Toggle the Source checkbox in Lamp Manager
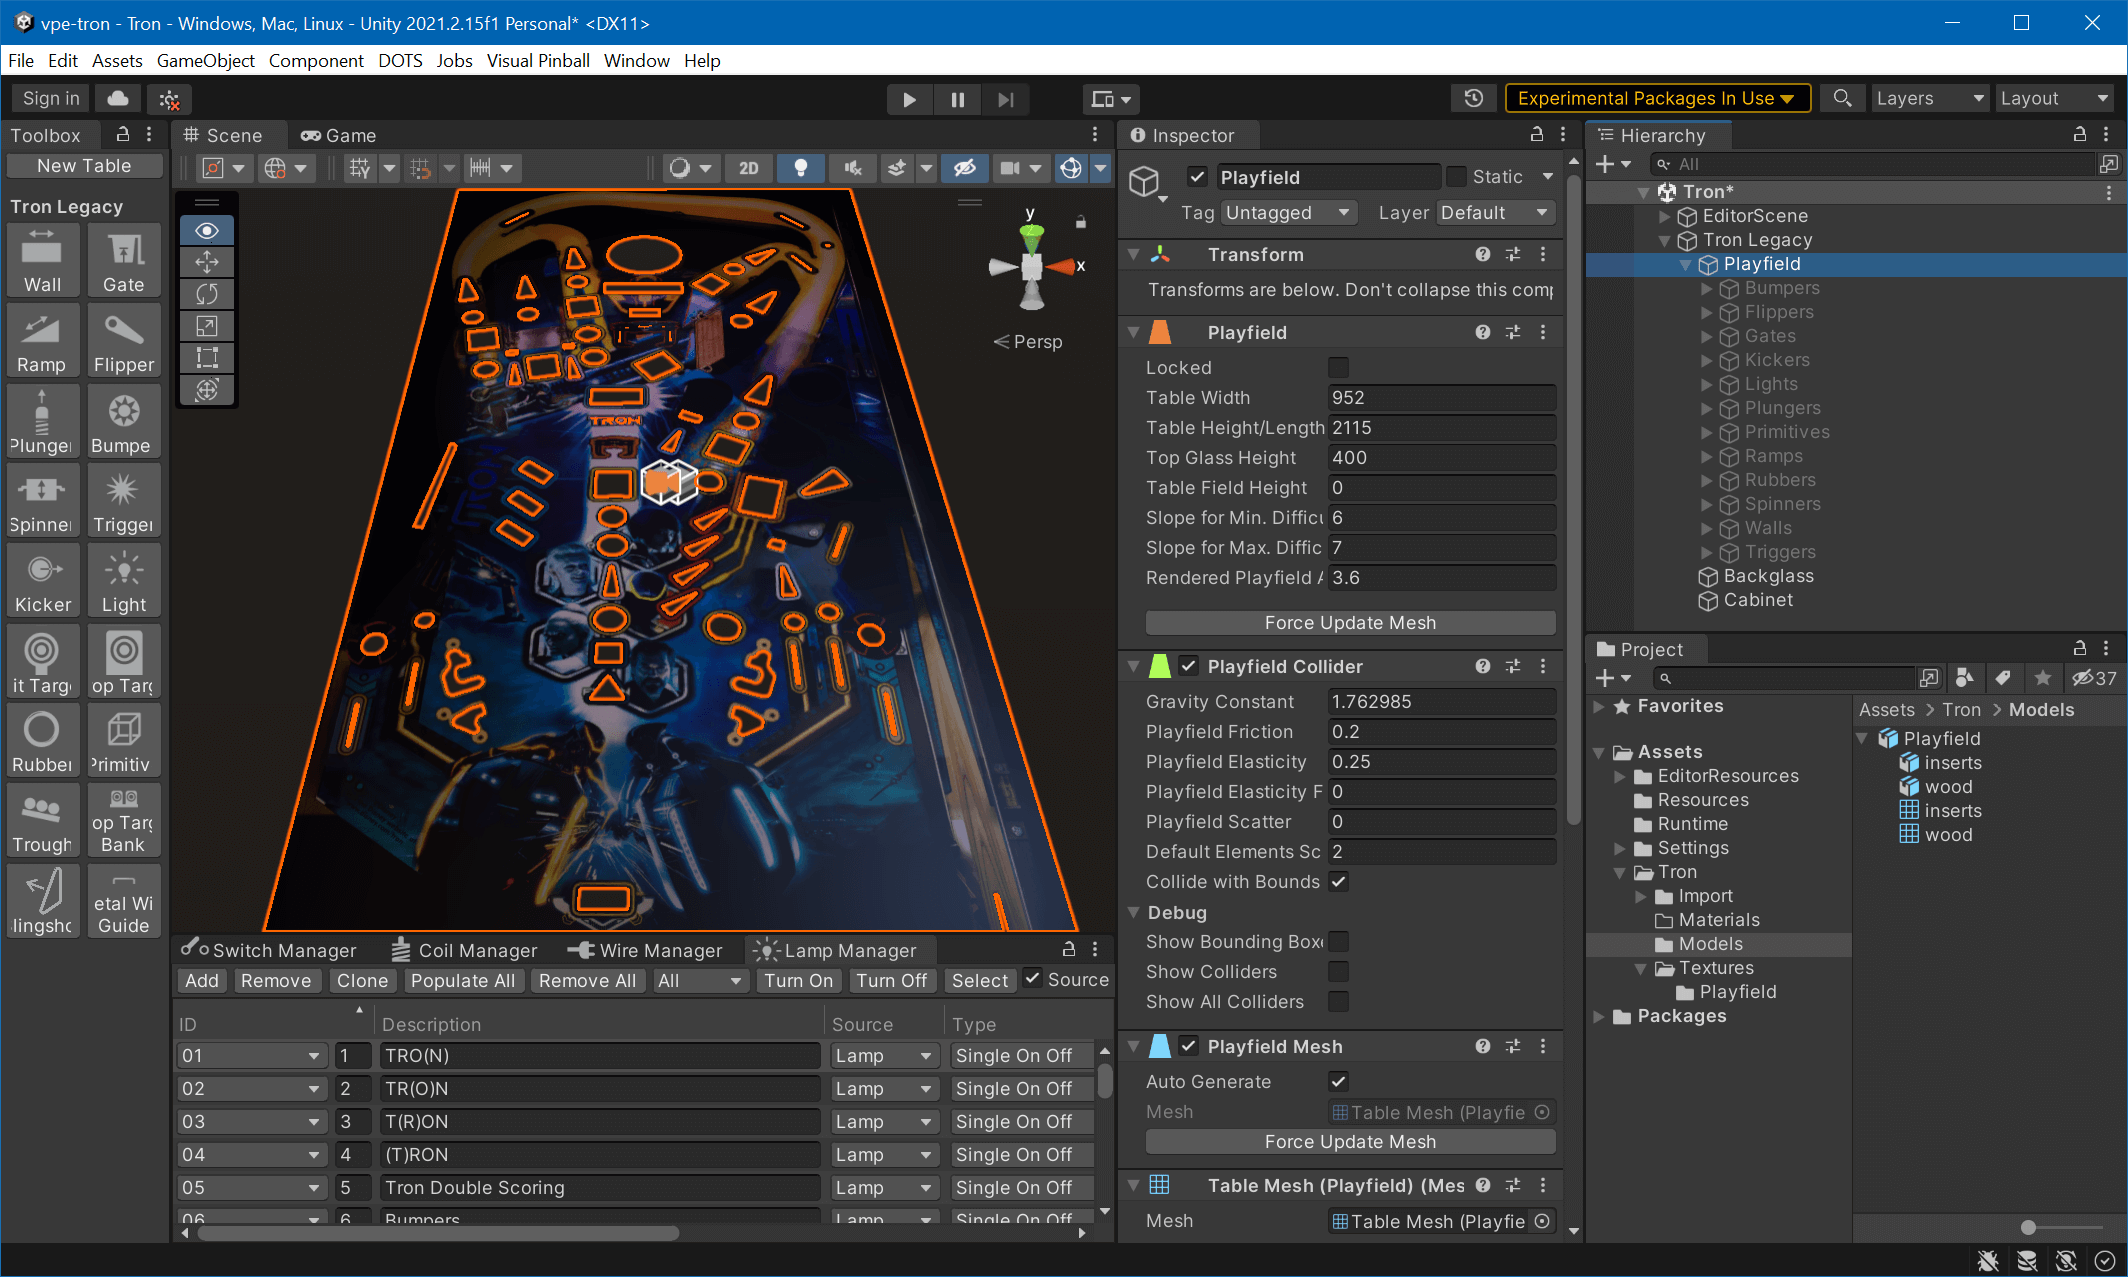The height and width of the screenshot is (1277, 2128). 1033,979
